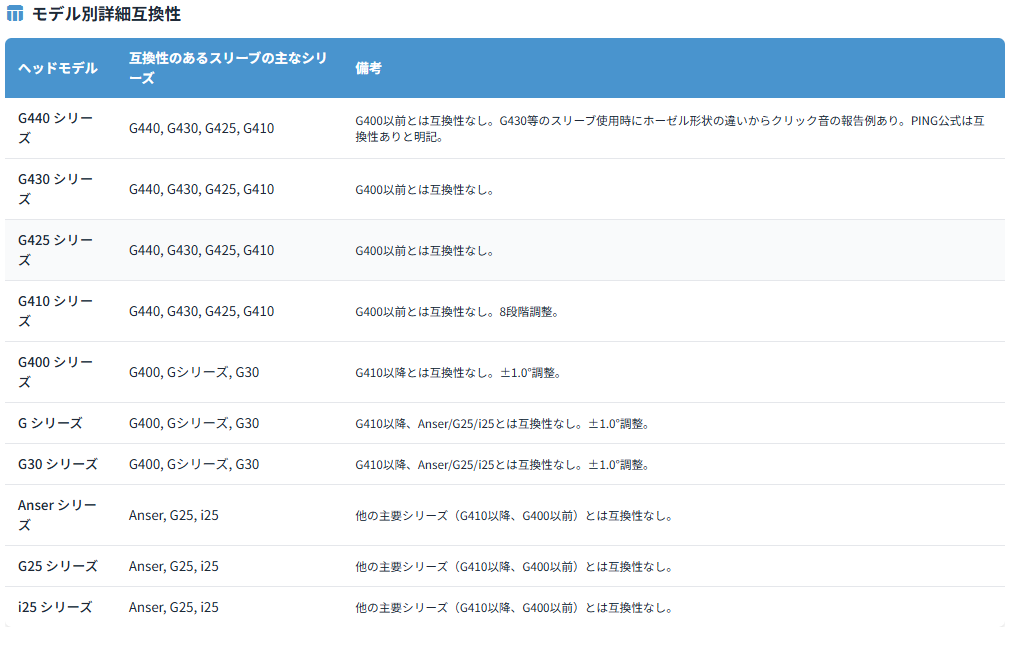
Task: Click the G シリーズ row label
Action: pyautogui.click(x=50, y=423)
